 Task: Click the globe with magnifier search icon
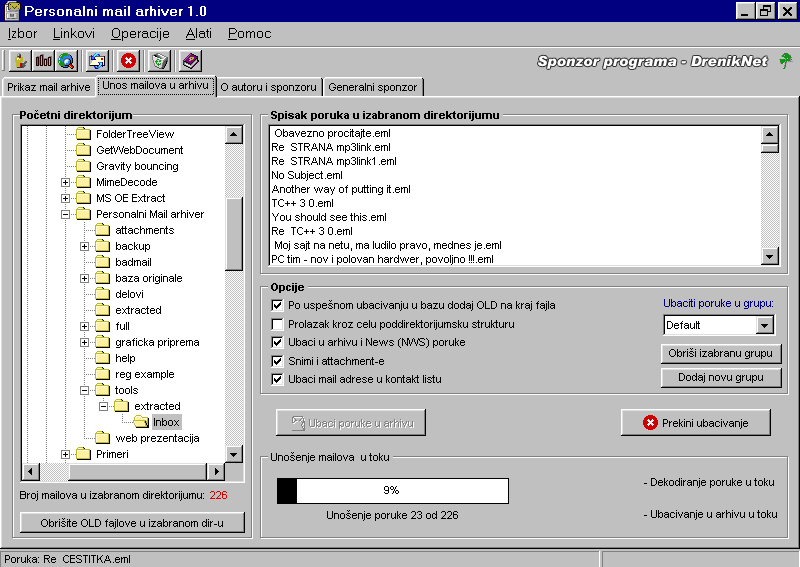tap(66, 61)
